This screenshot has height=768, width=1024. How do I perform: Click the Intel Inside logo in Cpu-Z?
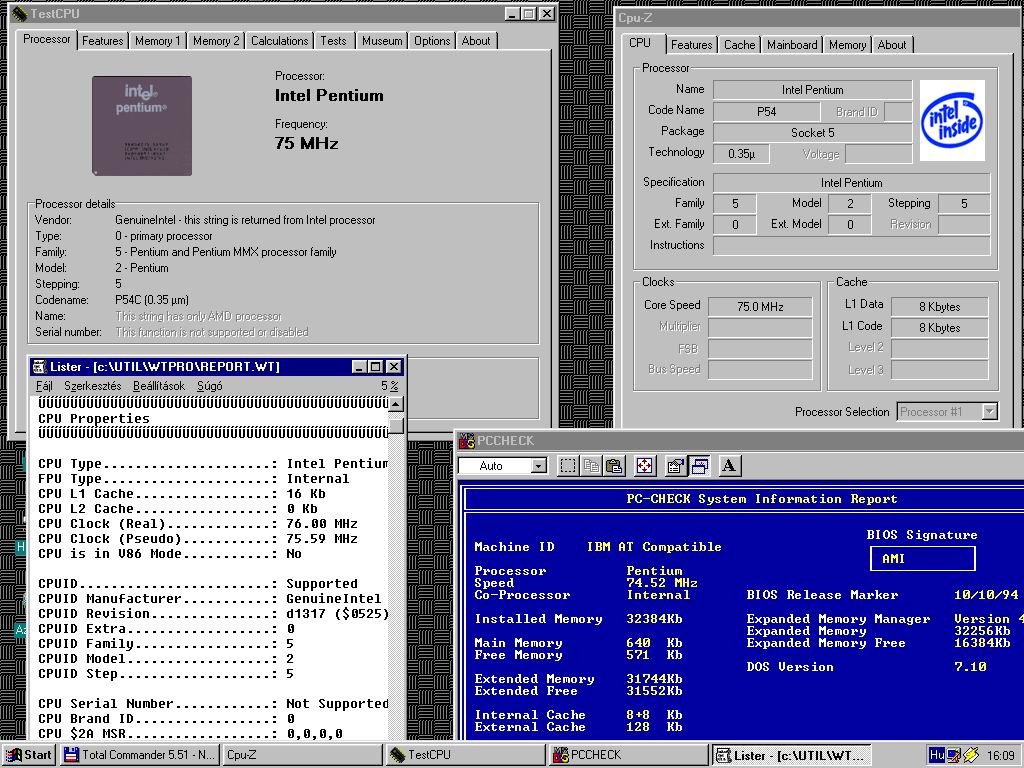click(952, 120)
